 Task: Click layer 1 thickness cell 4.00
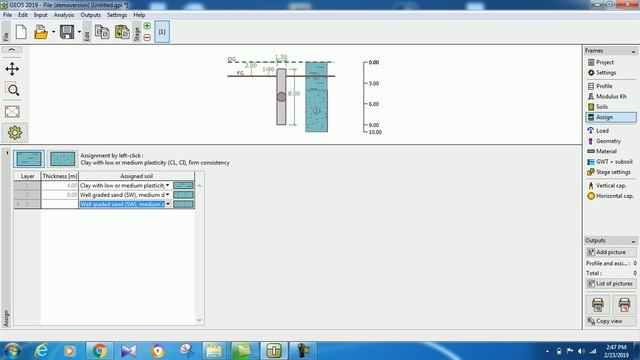click(60, 185)
